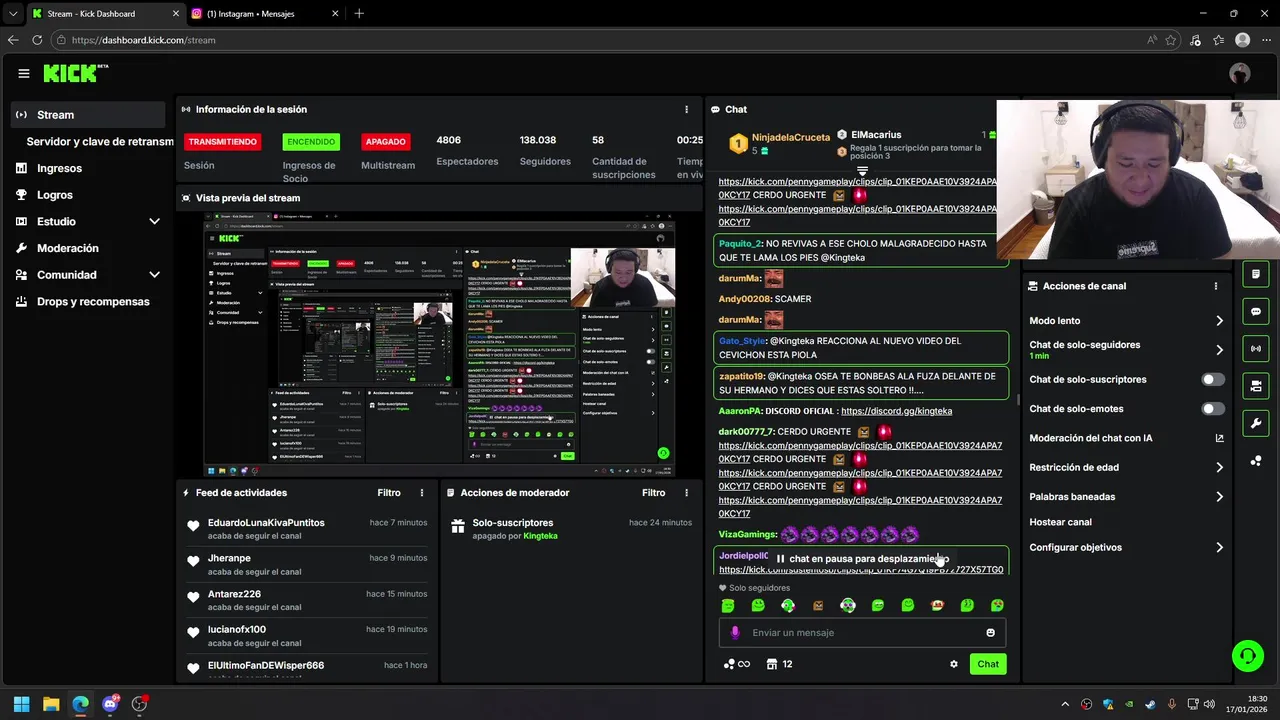Click the purple microphone icon in the message box

click(735, 633)
